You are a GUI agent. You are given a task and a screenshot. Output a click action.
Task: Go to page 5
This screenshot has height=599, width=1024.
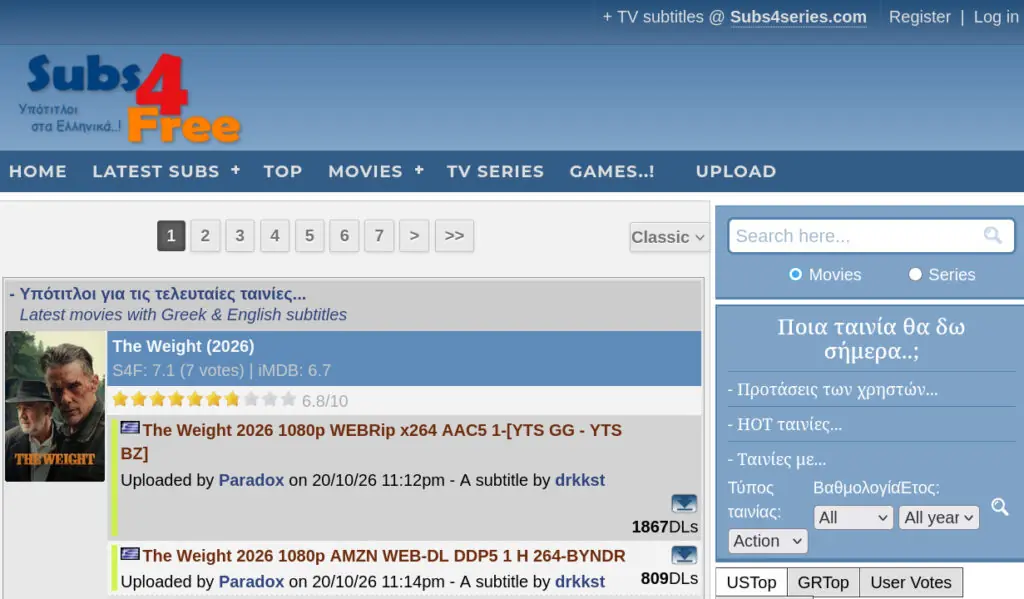point(310,236)
